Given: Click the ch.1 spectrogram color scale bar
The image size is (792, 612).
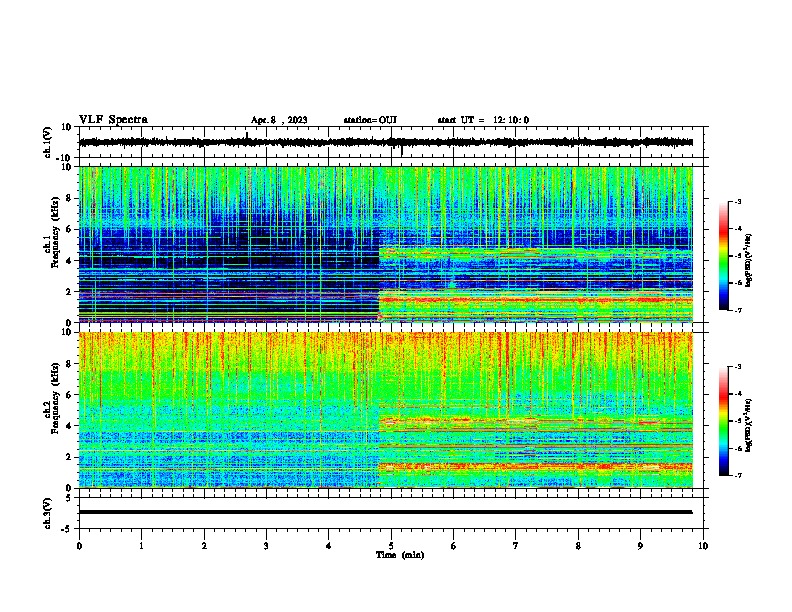Looking at the screenshot, I should tap(724, 256).
